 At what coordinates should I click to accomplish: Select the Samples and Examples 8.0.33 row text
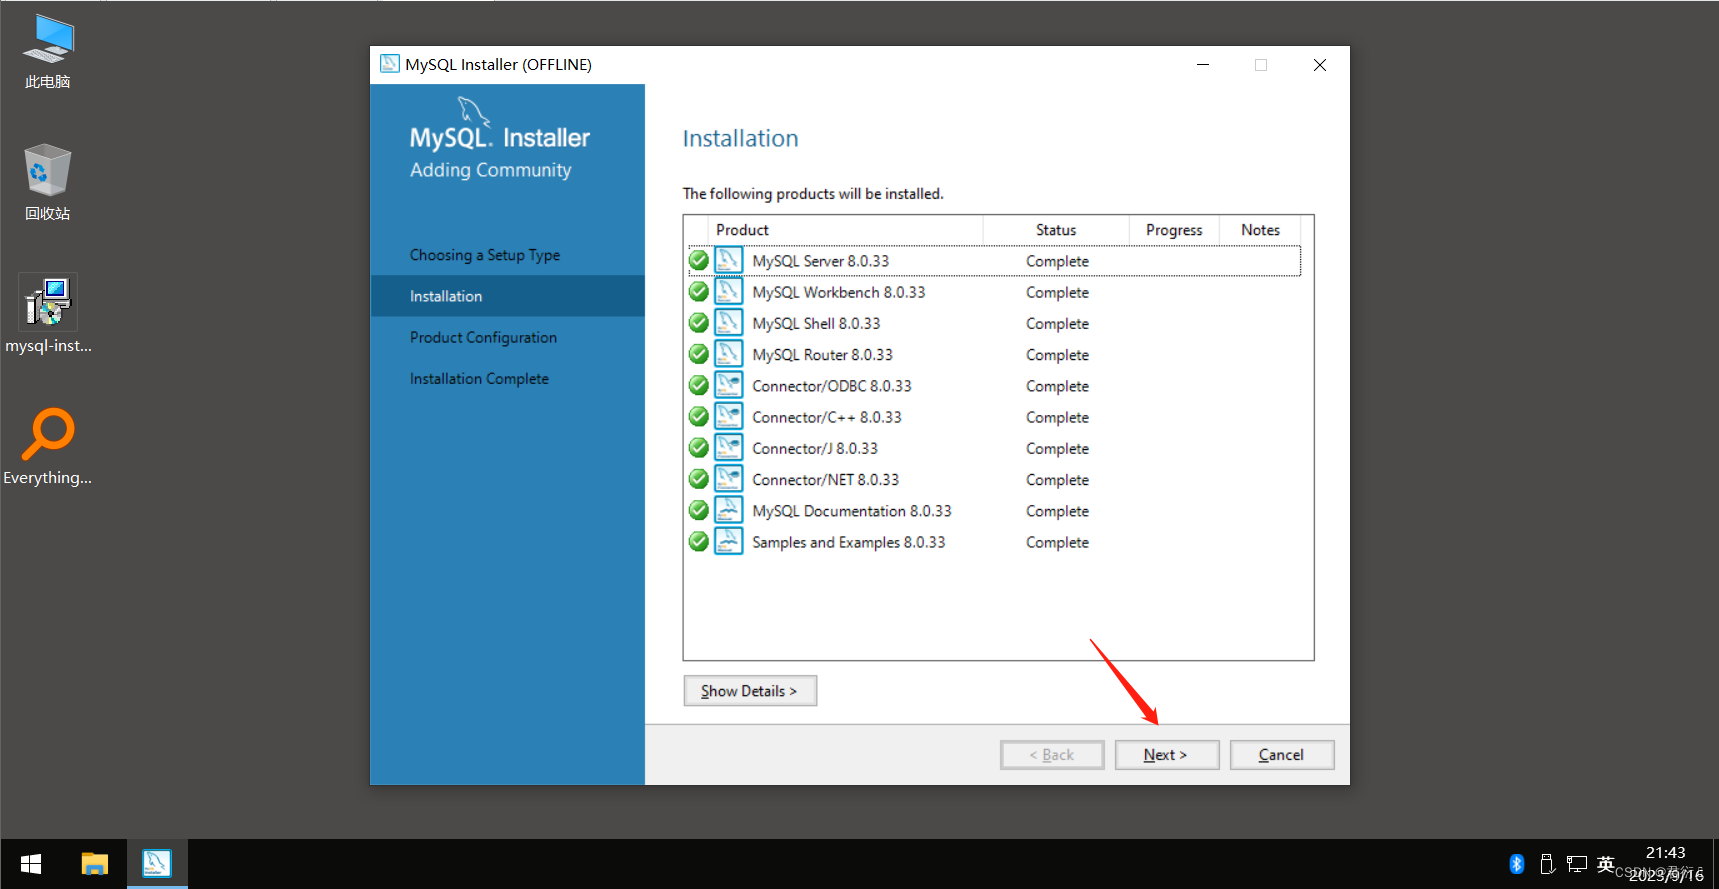point(849,542)
